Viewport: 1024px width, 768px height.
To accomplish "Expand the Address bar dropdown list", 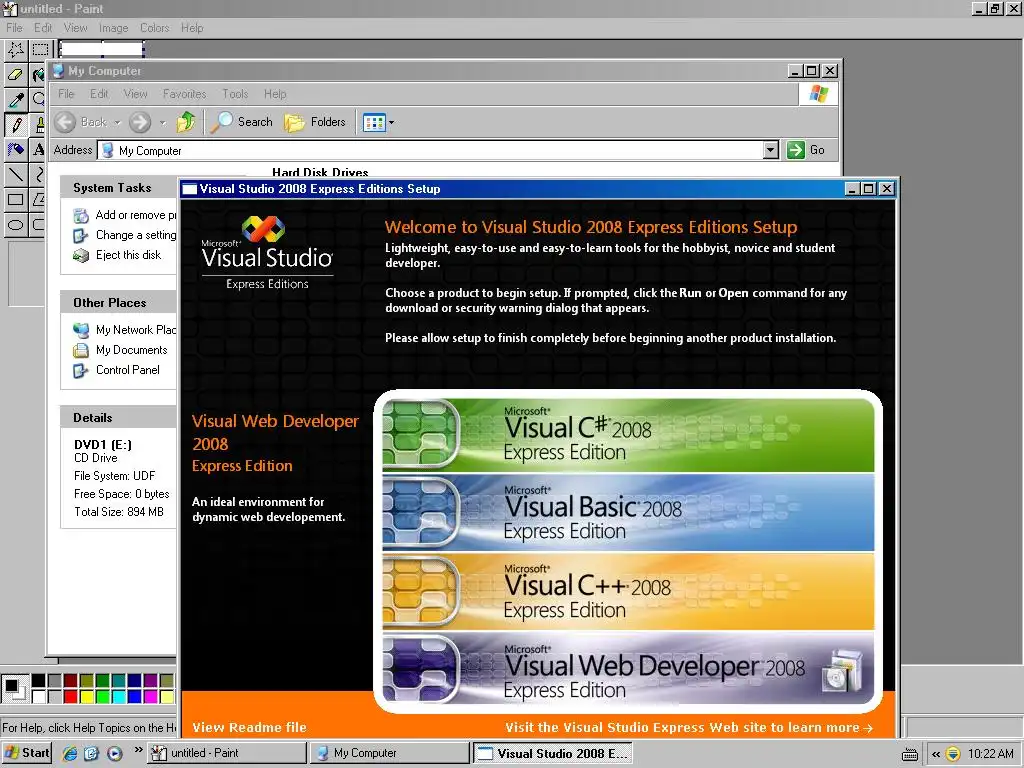I will point(771,150).
